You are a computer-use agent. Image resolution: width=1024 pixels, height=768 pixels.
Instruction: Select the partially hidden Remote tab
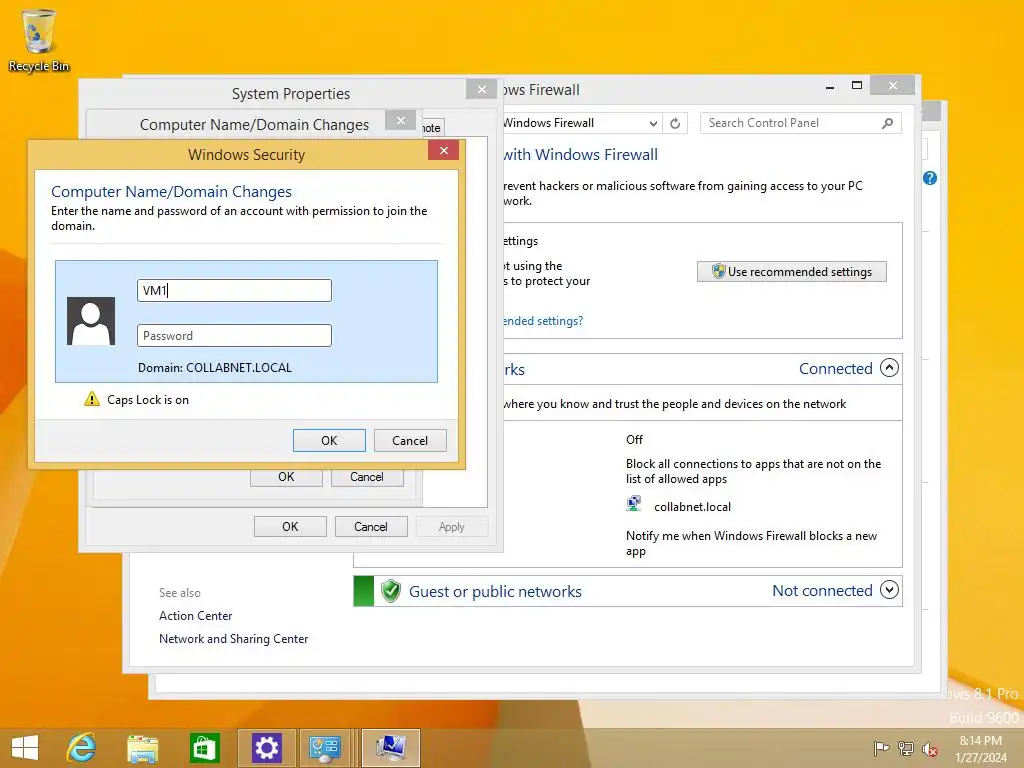tap(432, 128)
